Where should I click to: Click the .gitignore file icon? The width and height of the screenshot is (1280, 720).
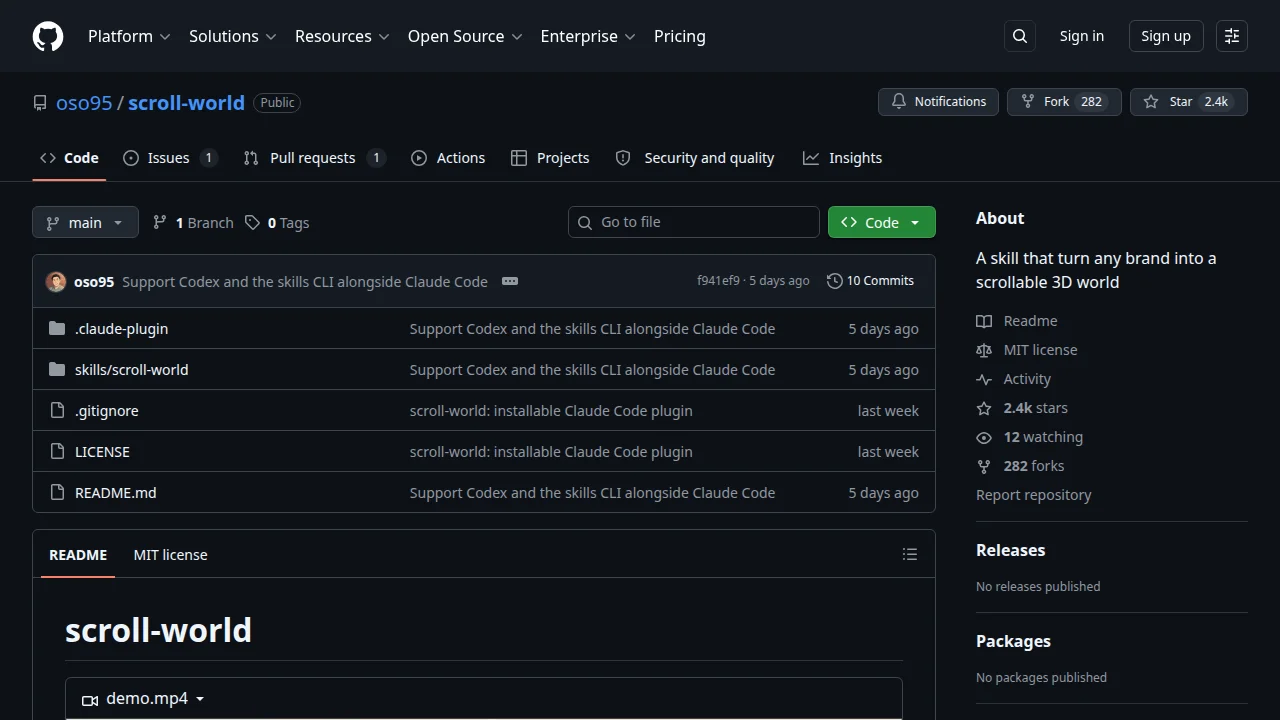point(57,410)
